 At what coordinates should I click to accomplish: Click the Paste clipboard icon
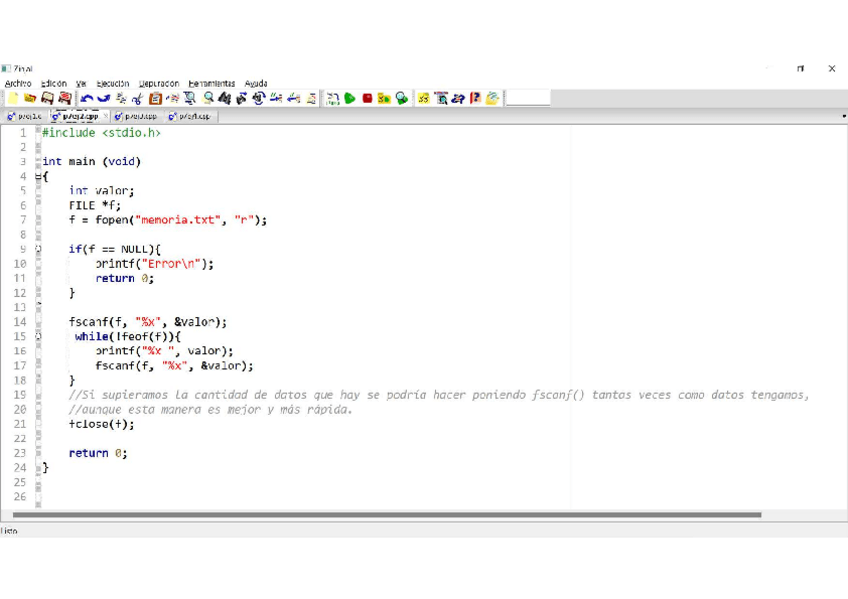click(155, 98)
